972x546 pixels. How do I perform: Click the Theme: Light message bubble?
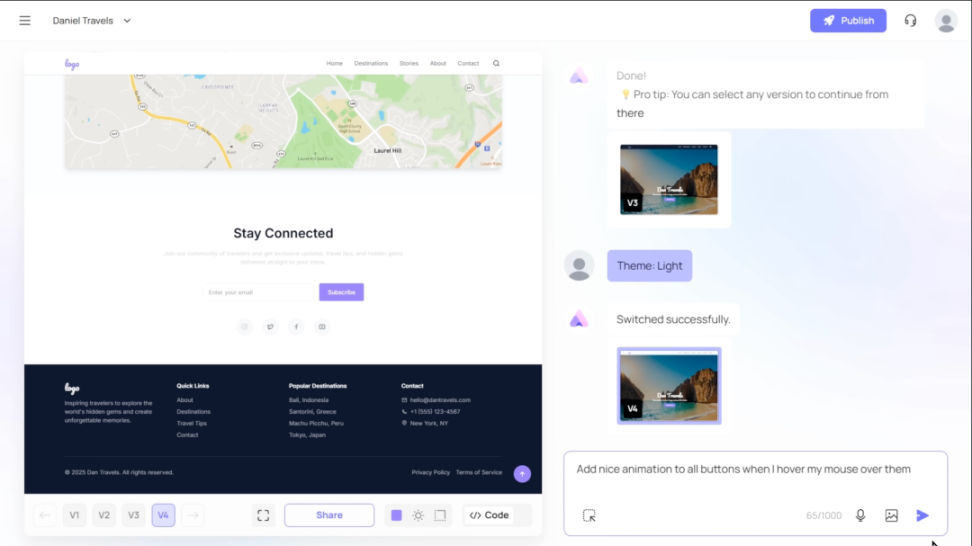pos(650,266)
